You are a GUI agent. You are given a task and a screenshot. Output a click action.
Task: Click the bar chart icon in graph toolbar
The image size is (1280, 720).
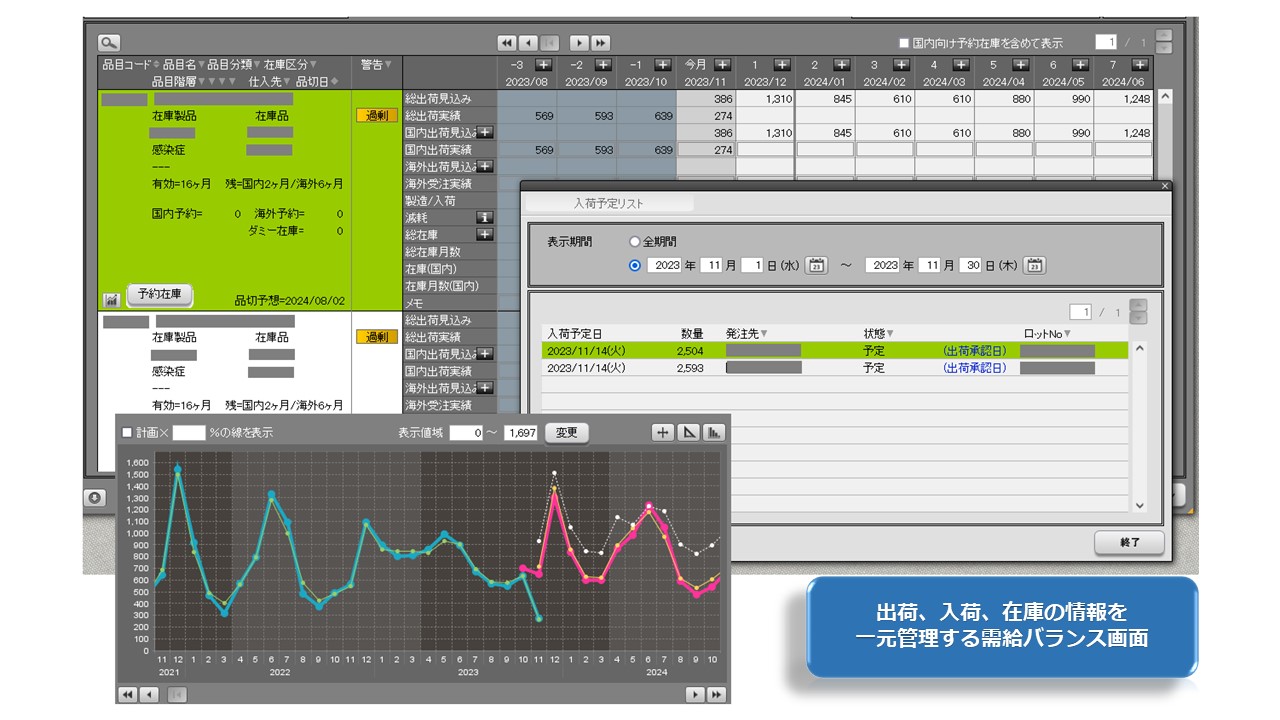coord(714,433)
